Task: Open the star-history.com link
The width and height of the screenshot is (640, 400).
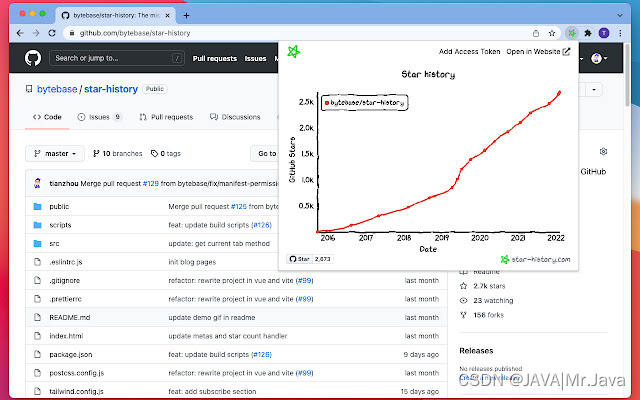Action: (535, 260)
